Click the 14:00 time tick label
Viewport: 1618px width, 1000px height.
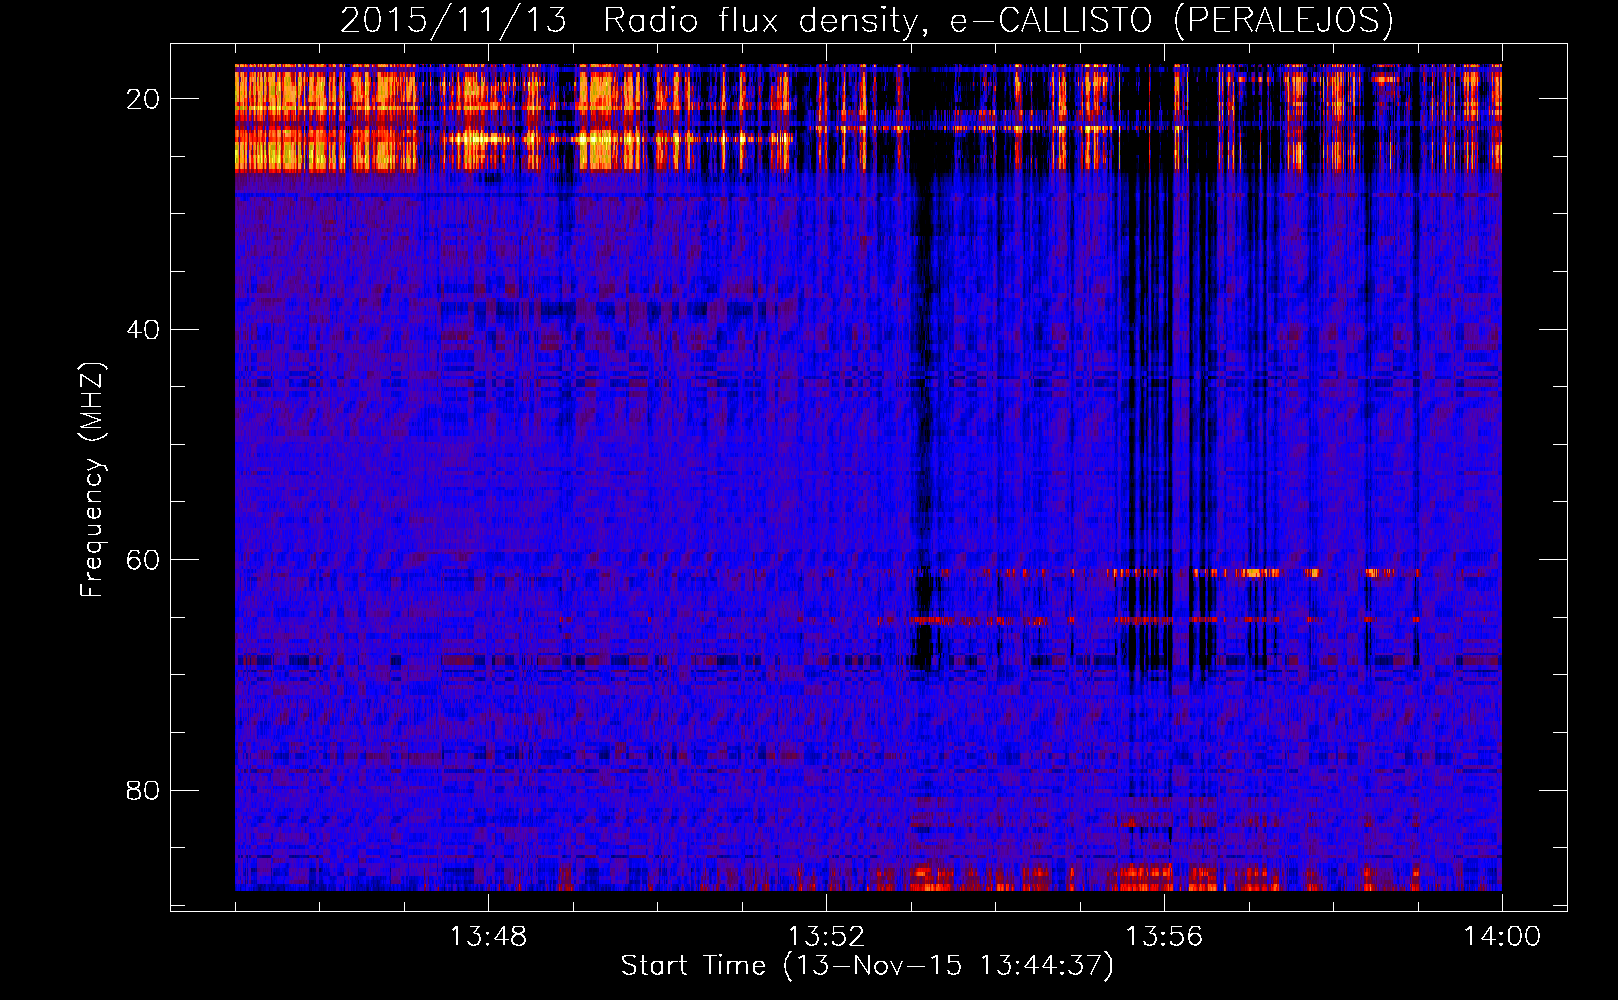(x=1502, y=937)
